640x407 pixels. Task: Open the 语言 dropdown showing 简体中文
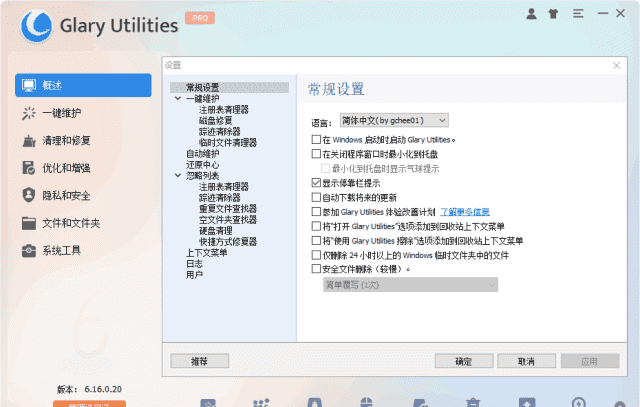pos(394,120)
